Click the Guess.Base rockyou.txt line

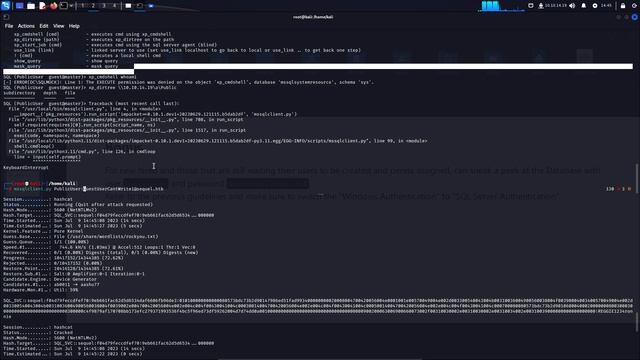[x=81, y=236]
